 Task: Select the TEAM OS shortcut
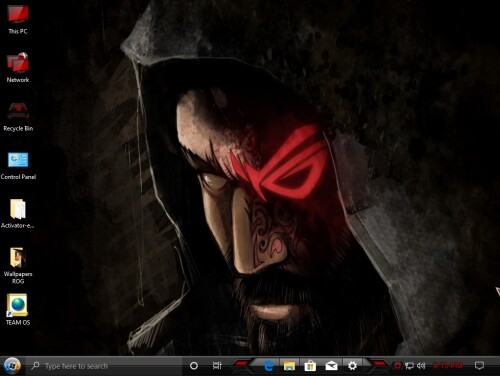coord(18,309)
